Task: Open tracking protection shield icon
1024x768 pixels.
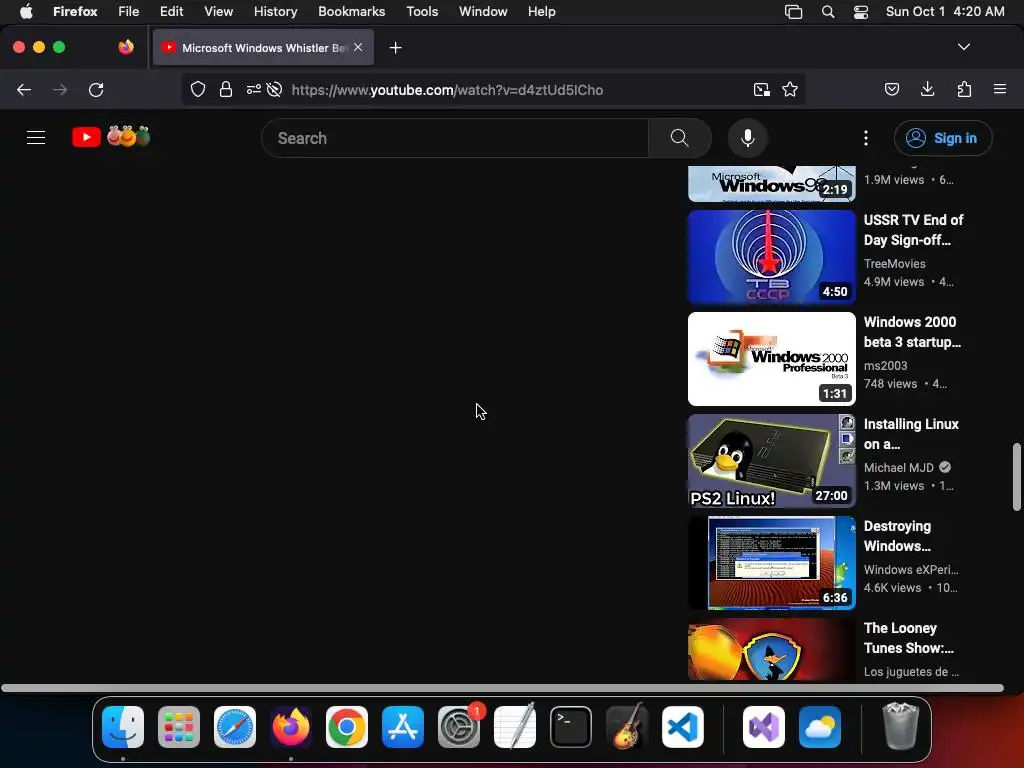Action: pos(198,89)
